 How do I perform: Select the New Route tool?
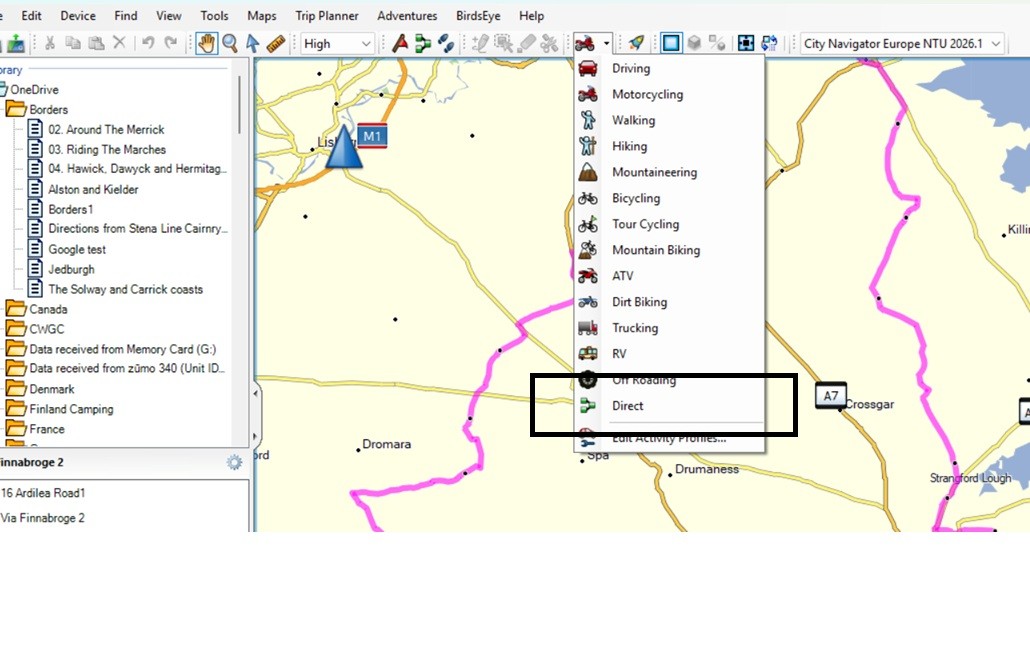pos(423,43)
